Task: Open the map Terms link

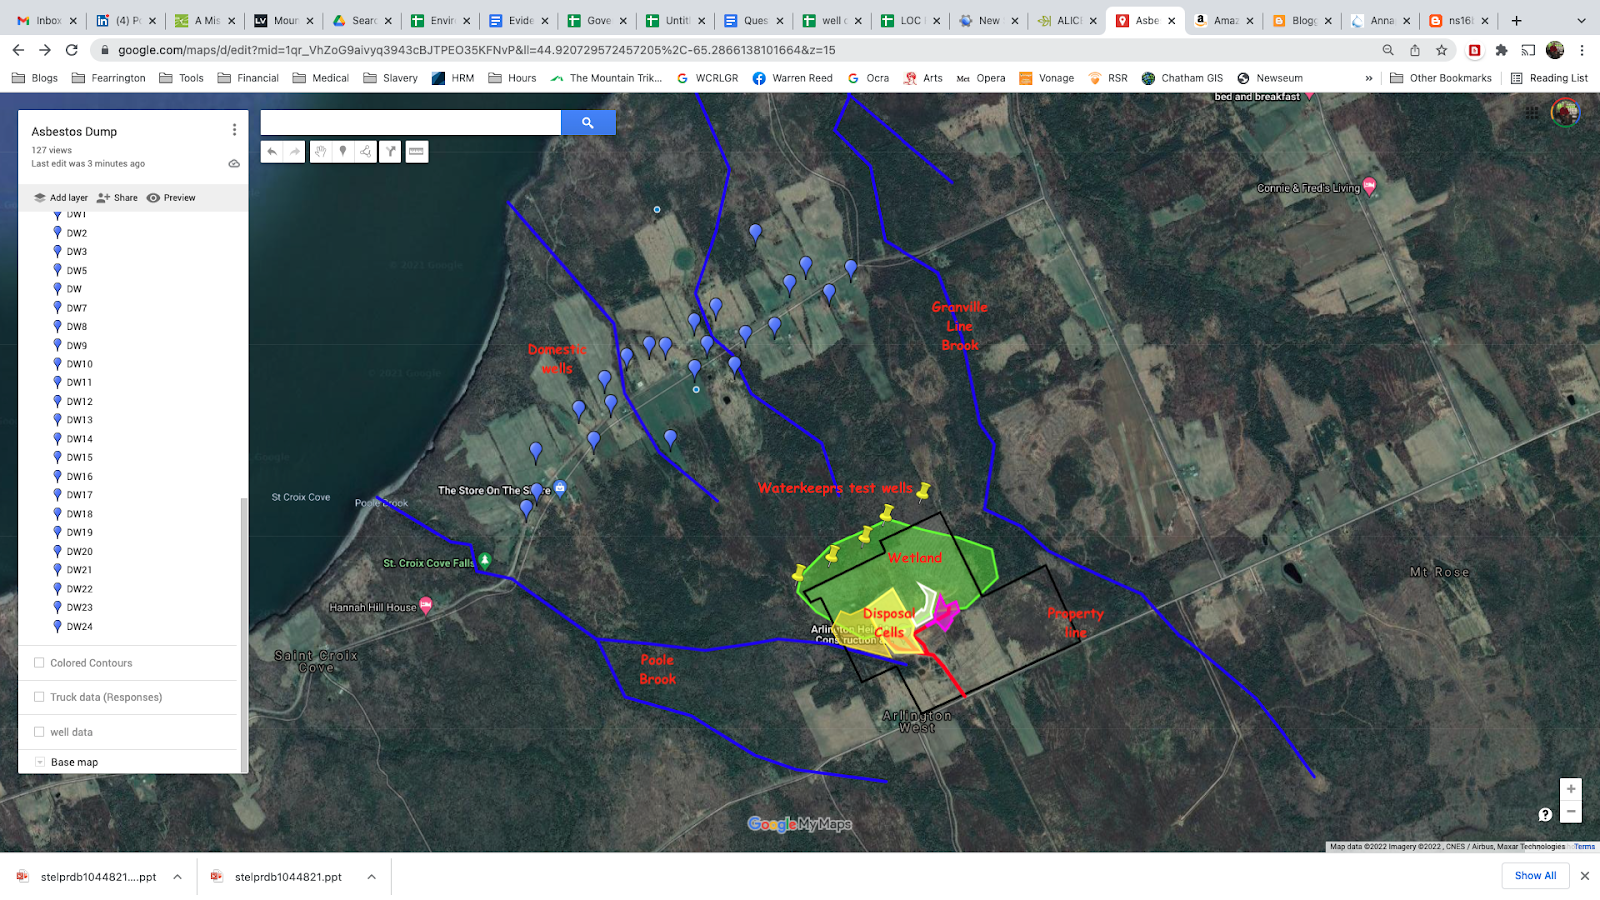Action: pyautogui.click(x=1584, y=847)
